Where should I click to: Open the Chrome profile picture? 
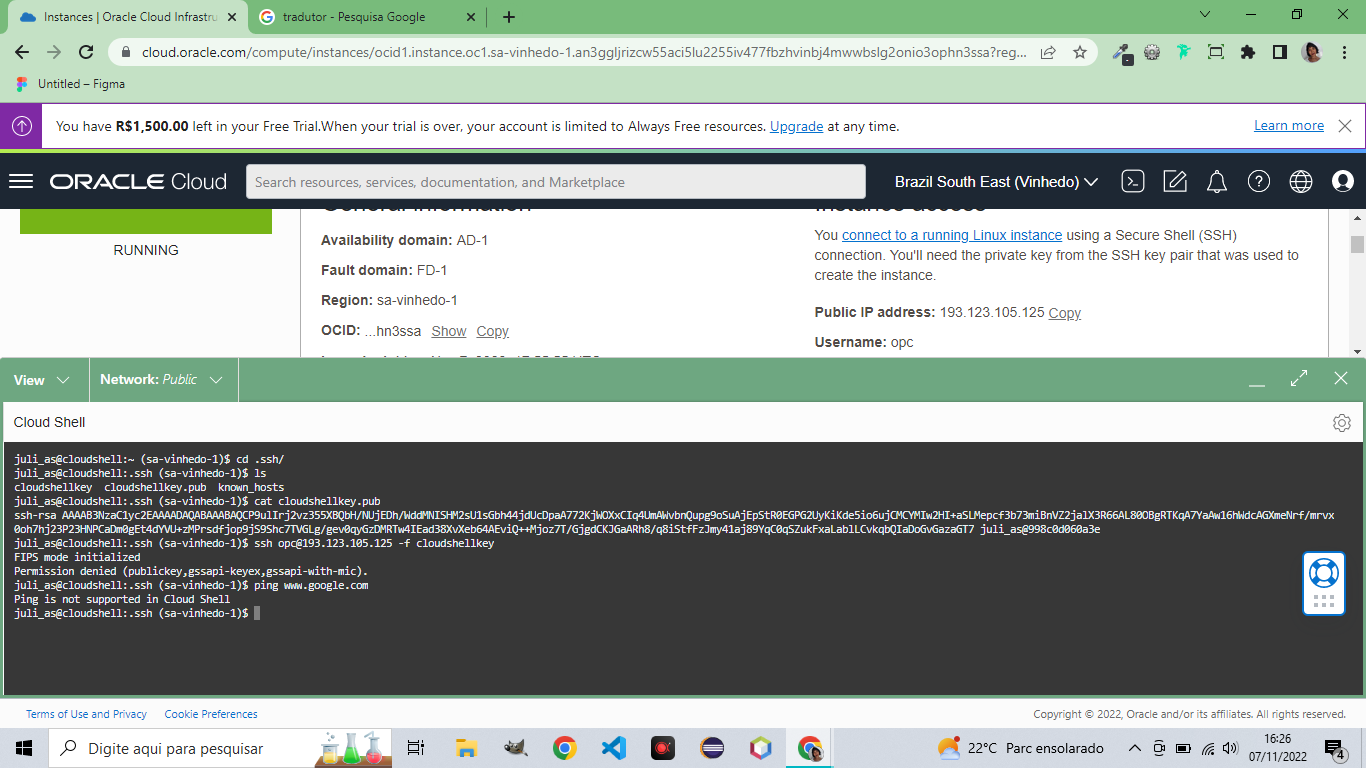(1312, 52)
